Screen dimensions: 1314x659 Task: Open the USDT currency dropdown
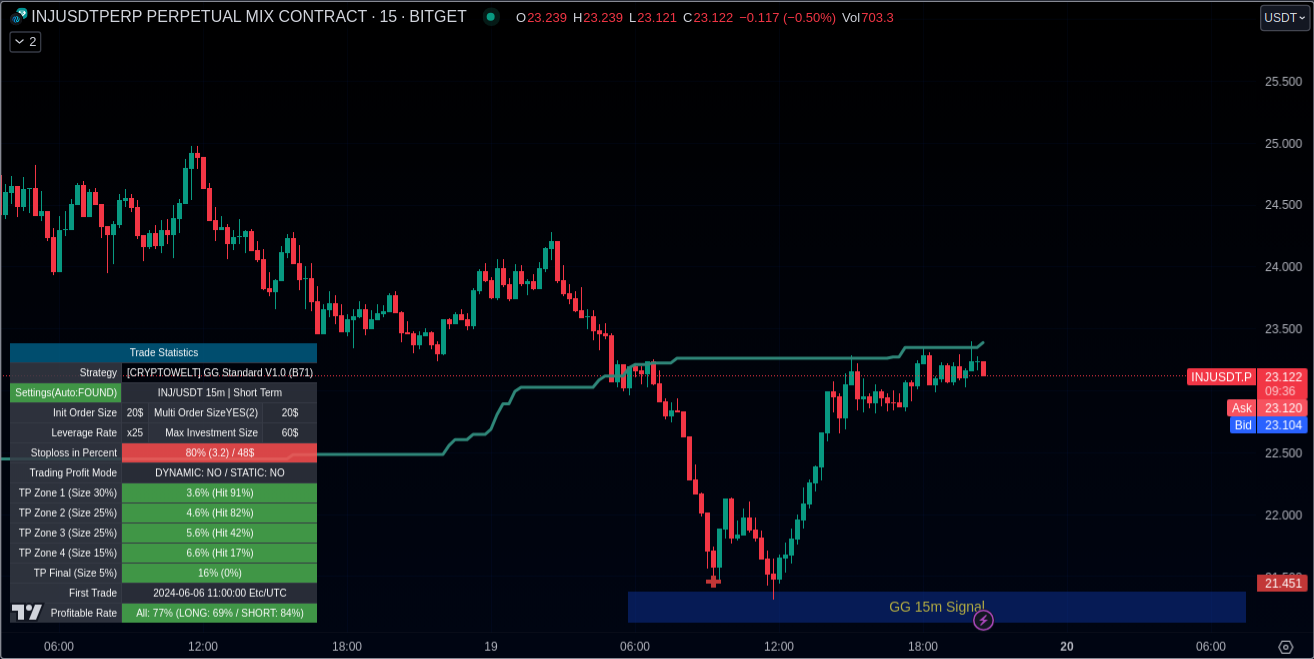(1284, 17)
